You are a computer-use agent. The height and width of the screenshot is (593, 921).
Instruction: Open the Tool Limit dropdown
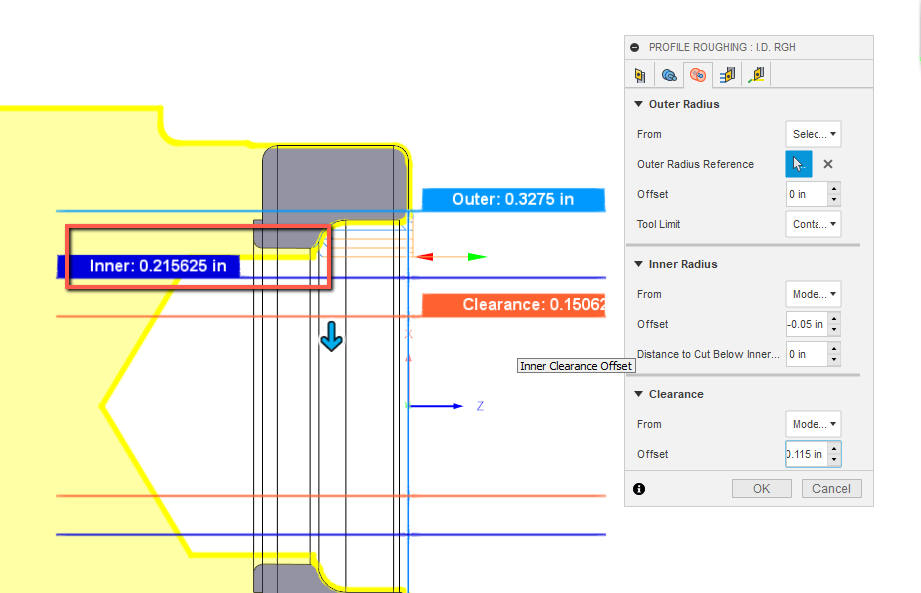coord(814,224)
